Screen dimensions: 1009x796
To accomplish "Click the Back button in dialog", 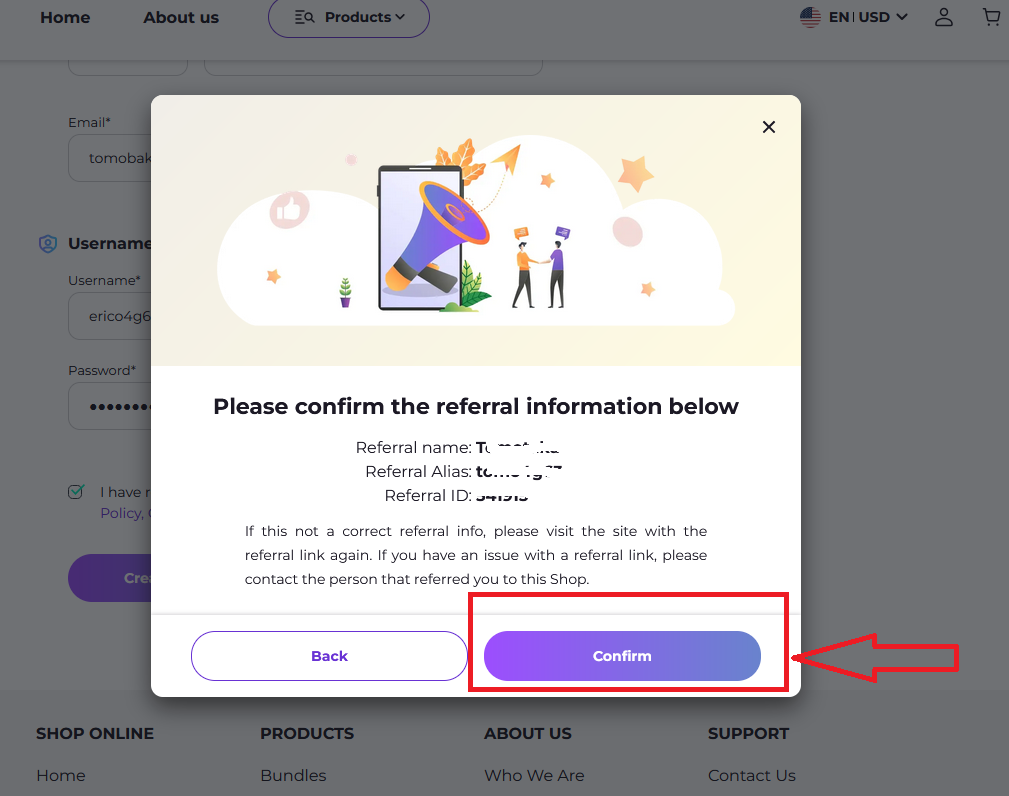I will 329,656.
